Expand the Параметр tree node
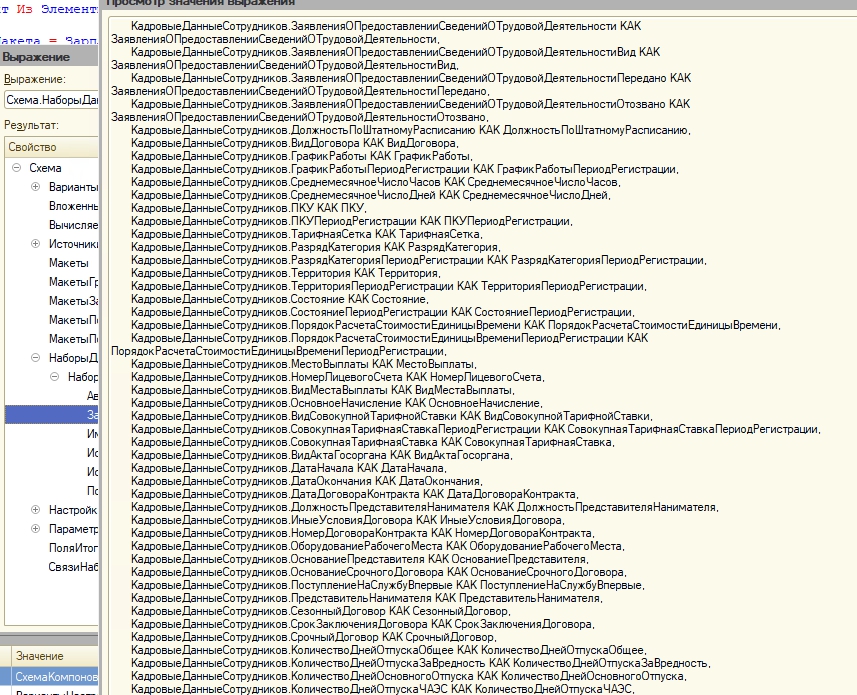 tap(35, 529)
